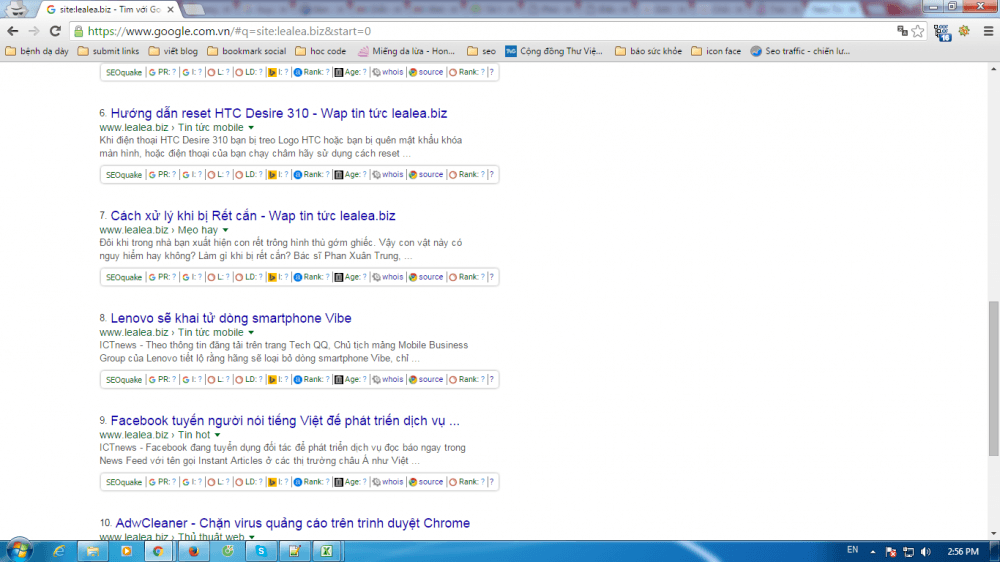The height and width of the screenshot is (562, 1000).
Task: Bookmark this page with the star
Action: coord(918,31)
